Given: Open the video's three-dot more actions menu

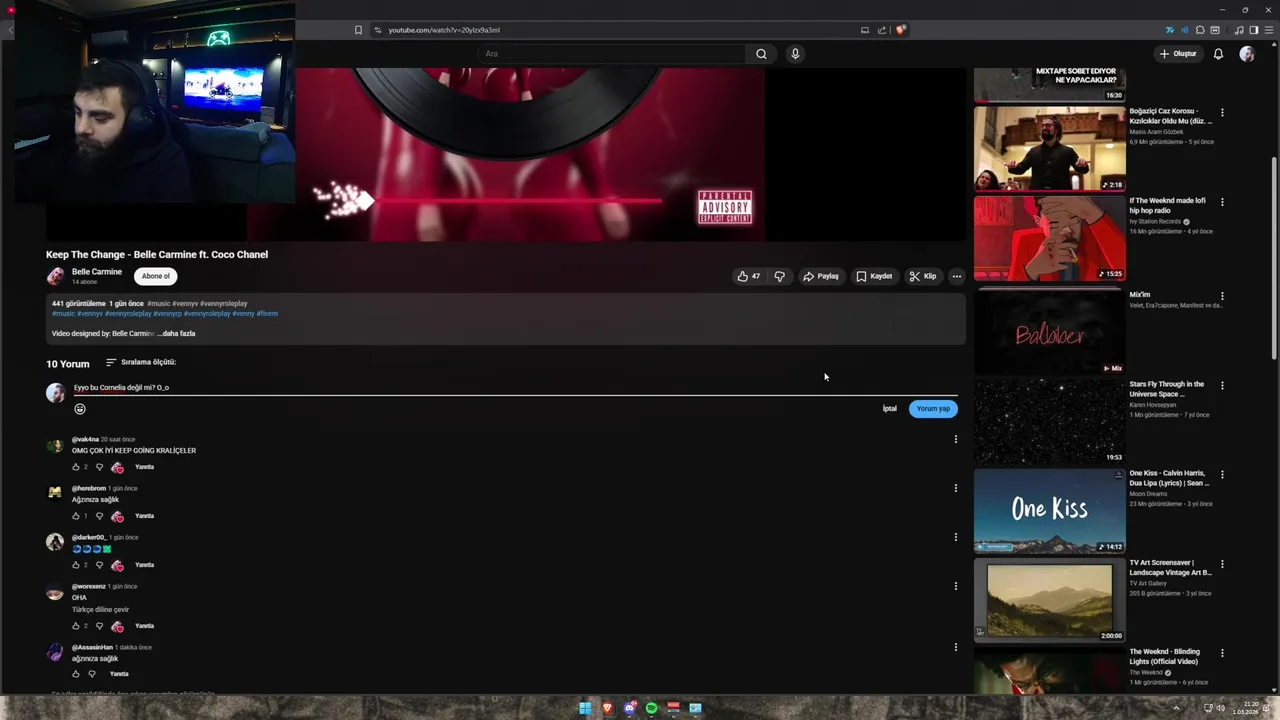Looking at the screenshot, I should click(x=957, y=276).
